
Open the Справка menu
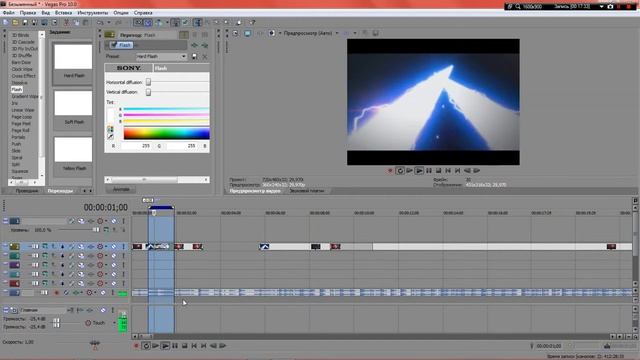tap(143, 13)
